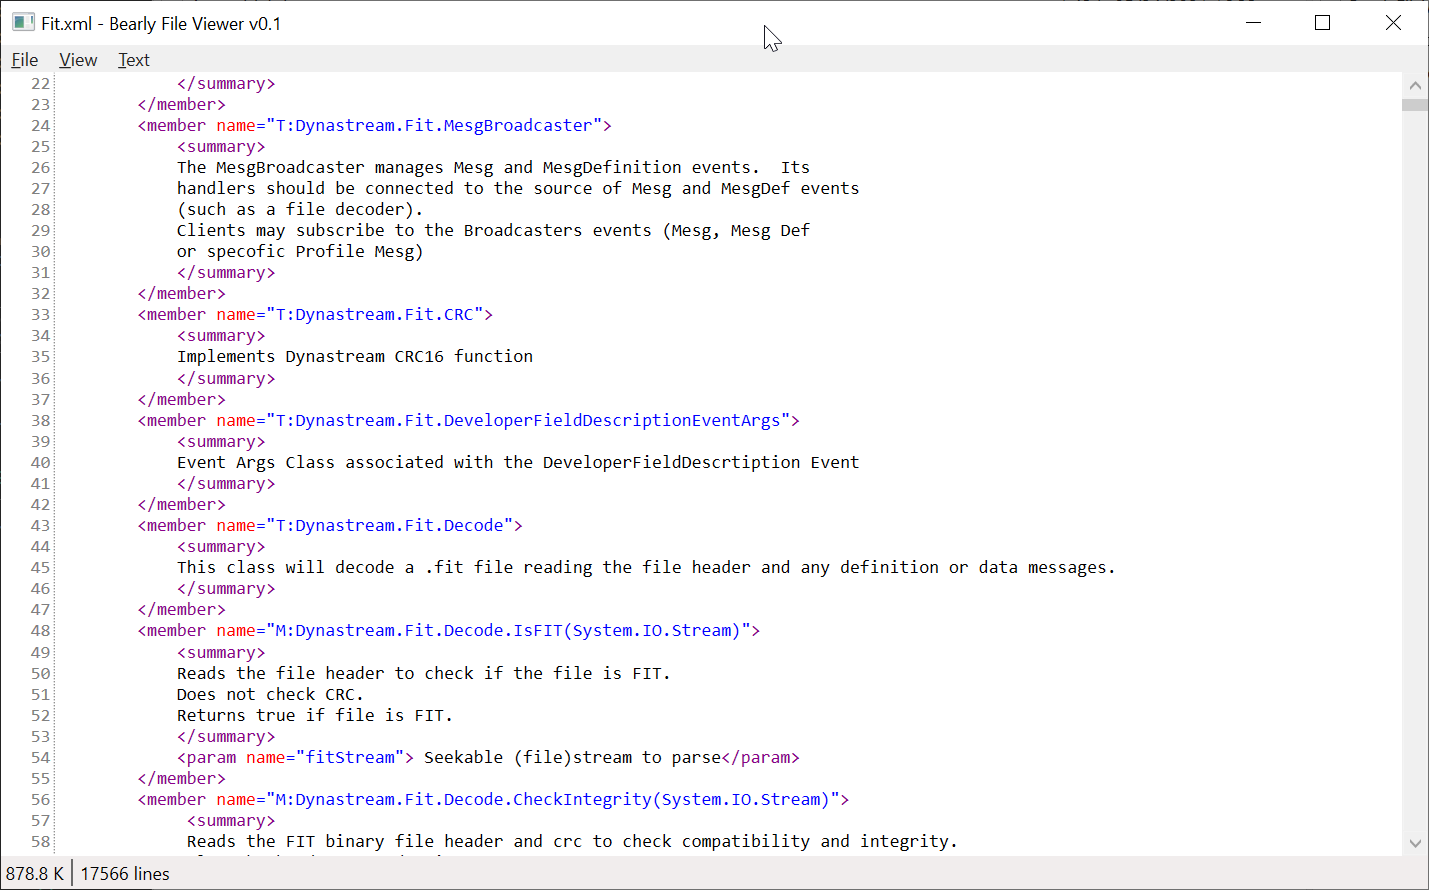The image size is (1429, 890).
Task: Open the Text menu
Action: click(x=134, y=60)
